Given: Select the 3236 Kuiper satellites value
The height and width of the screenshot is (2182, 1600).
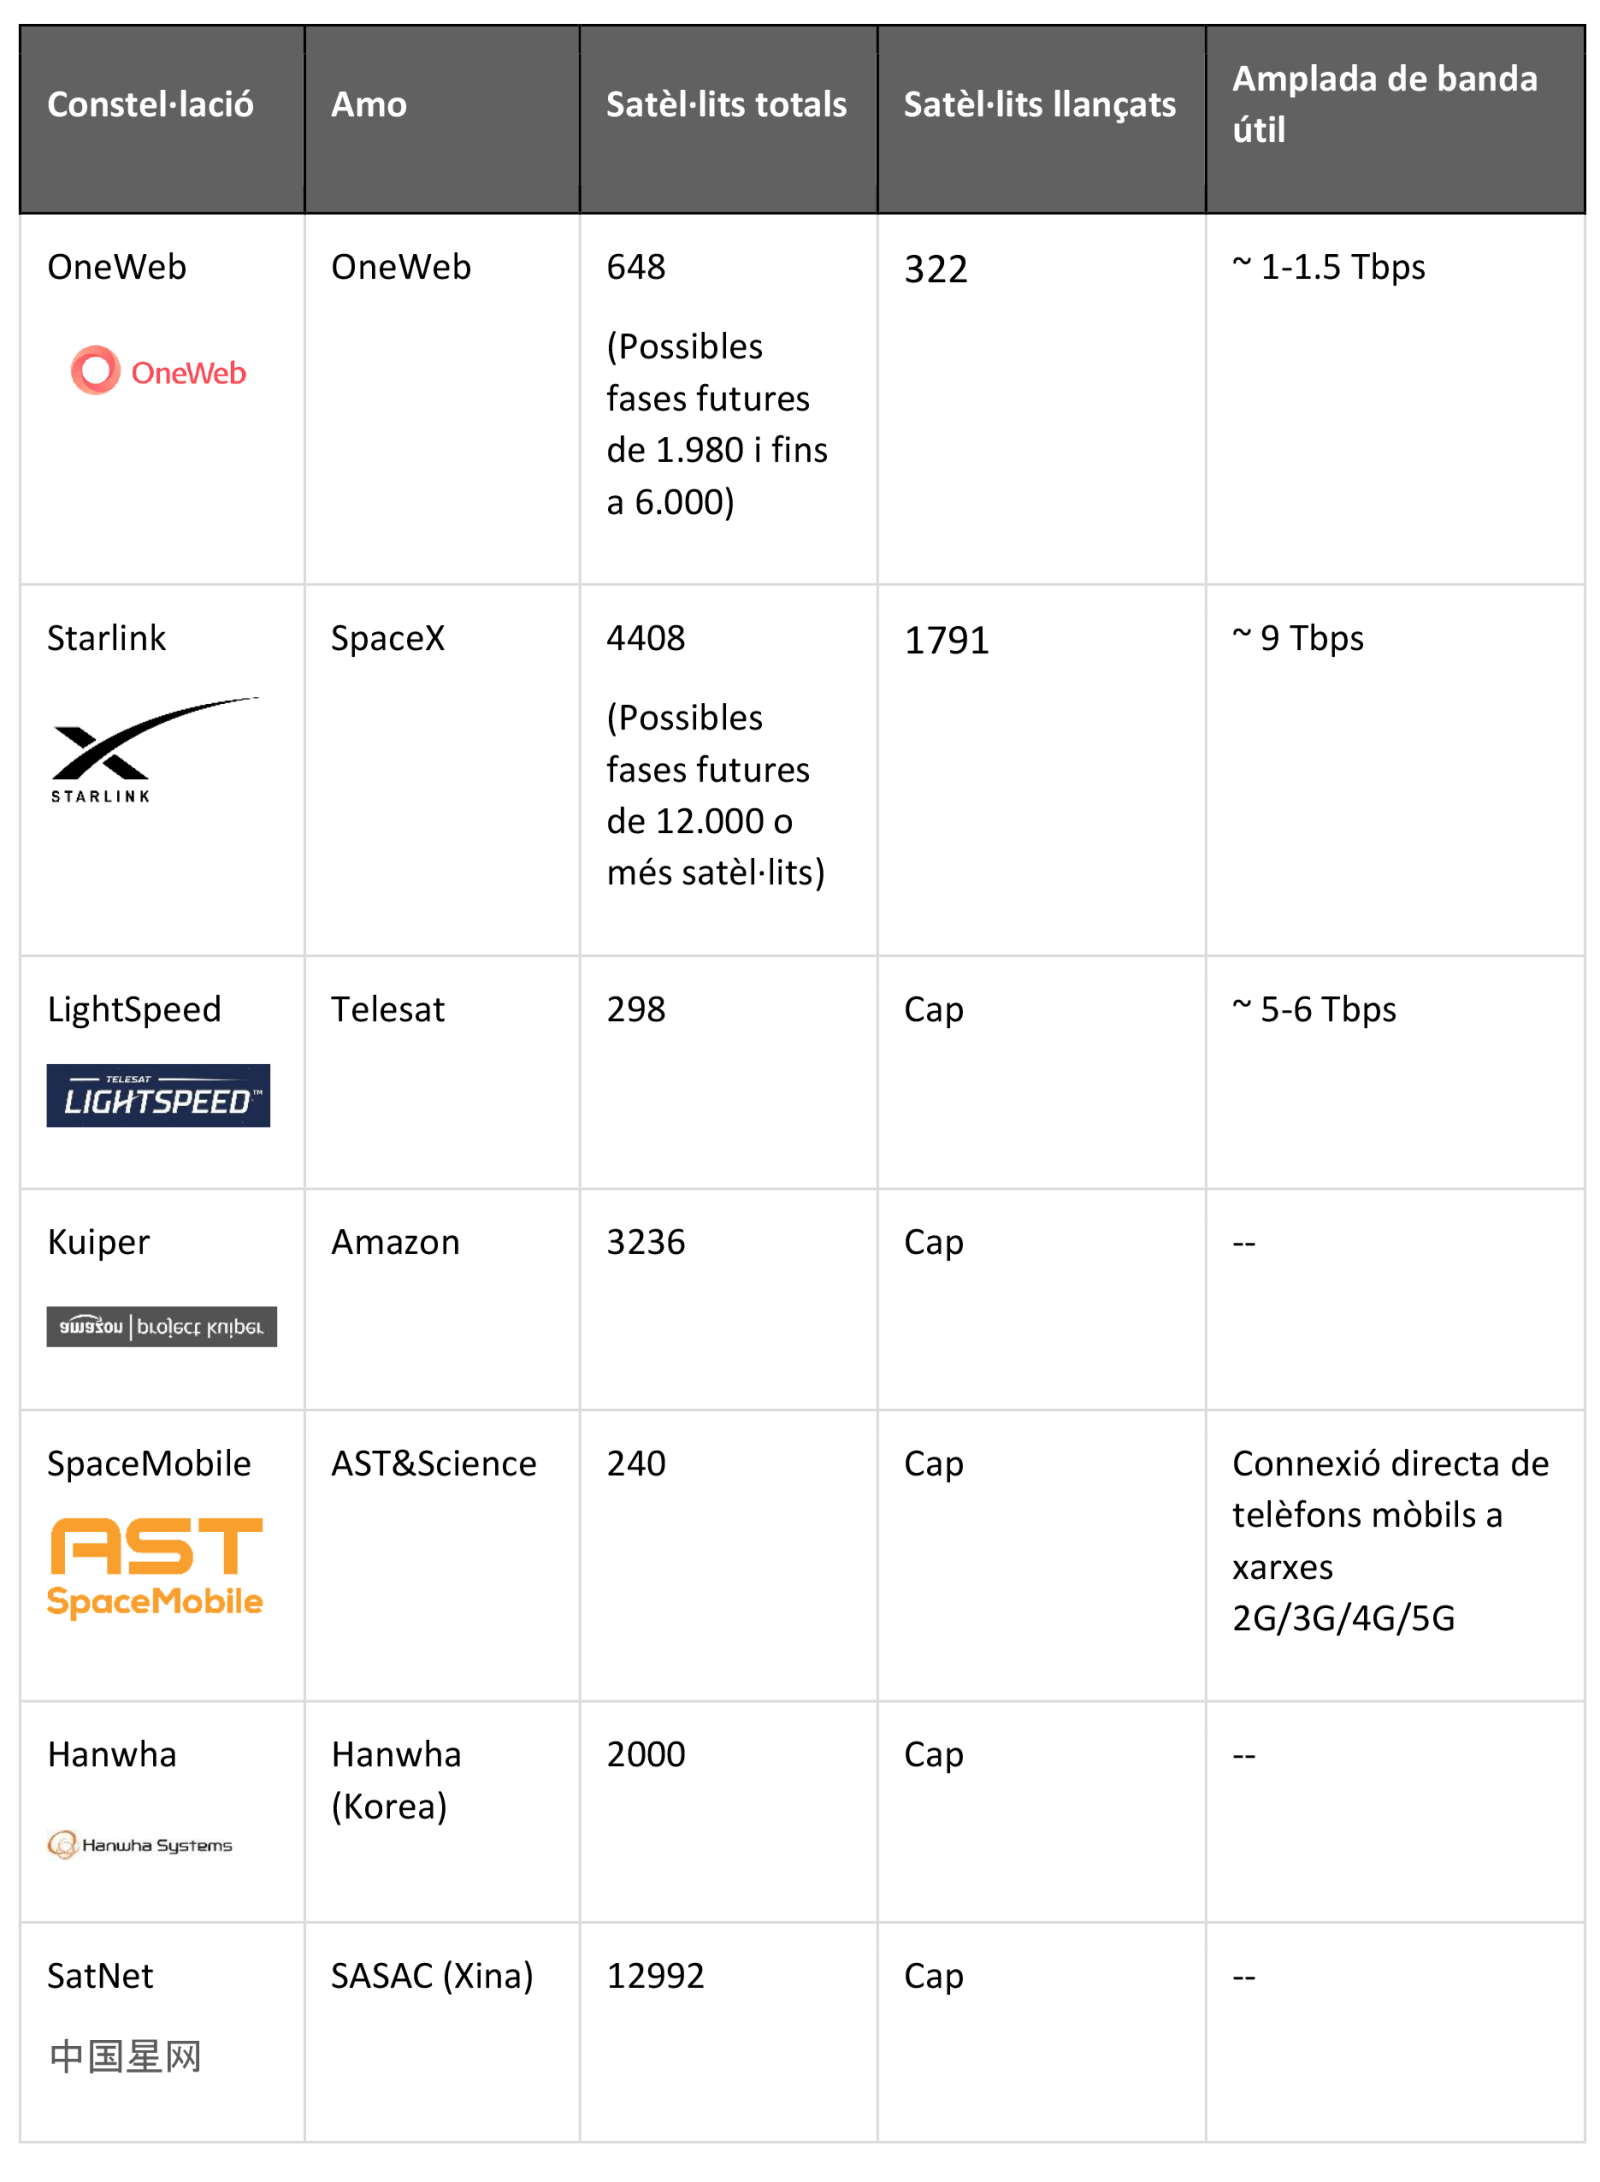Looking at the screenshot, I should 646,1242.
